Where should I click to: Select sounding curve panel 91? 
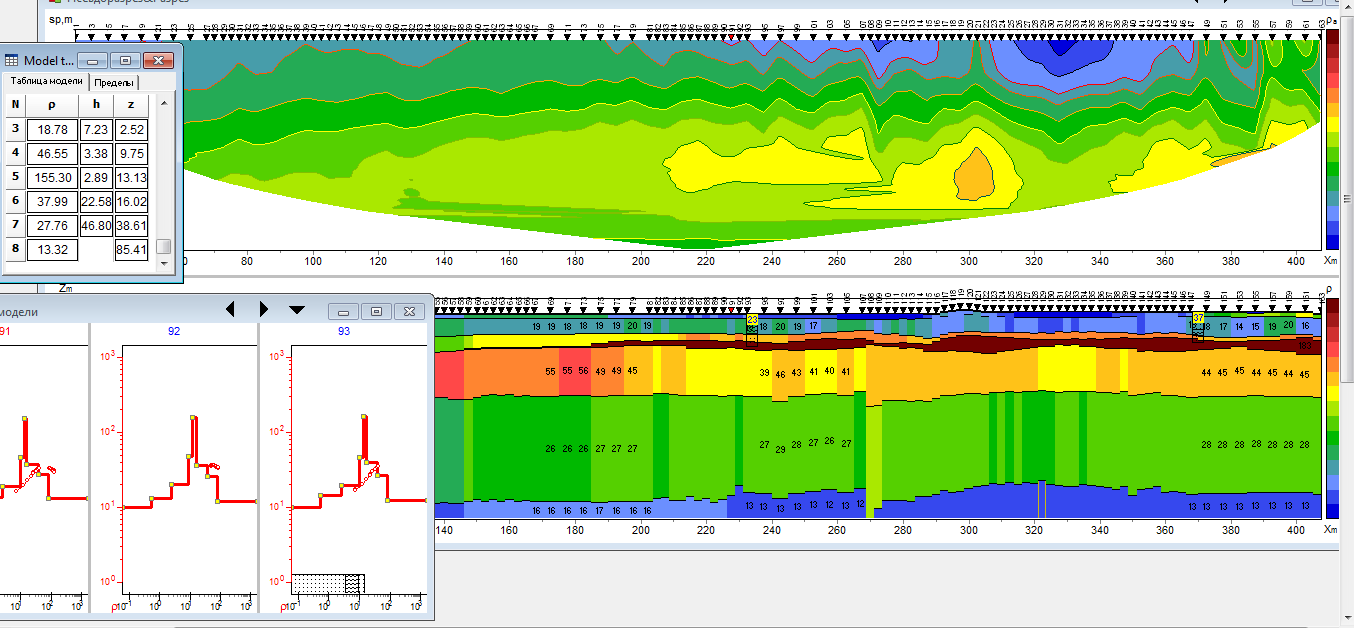(x=44, y=468)
